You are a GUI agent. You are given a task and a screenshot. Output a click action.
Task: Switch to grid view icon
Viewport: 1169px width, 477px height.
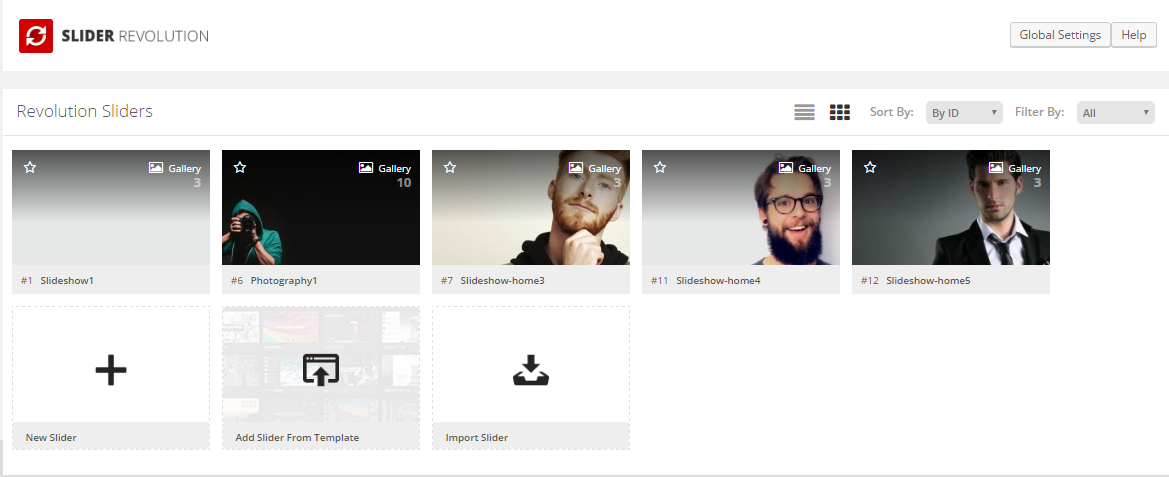839,113
